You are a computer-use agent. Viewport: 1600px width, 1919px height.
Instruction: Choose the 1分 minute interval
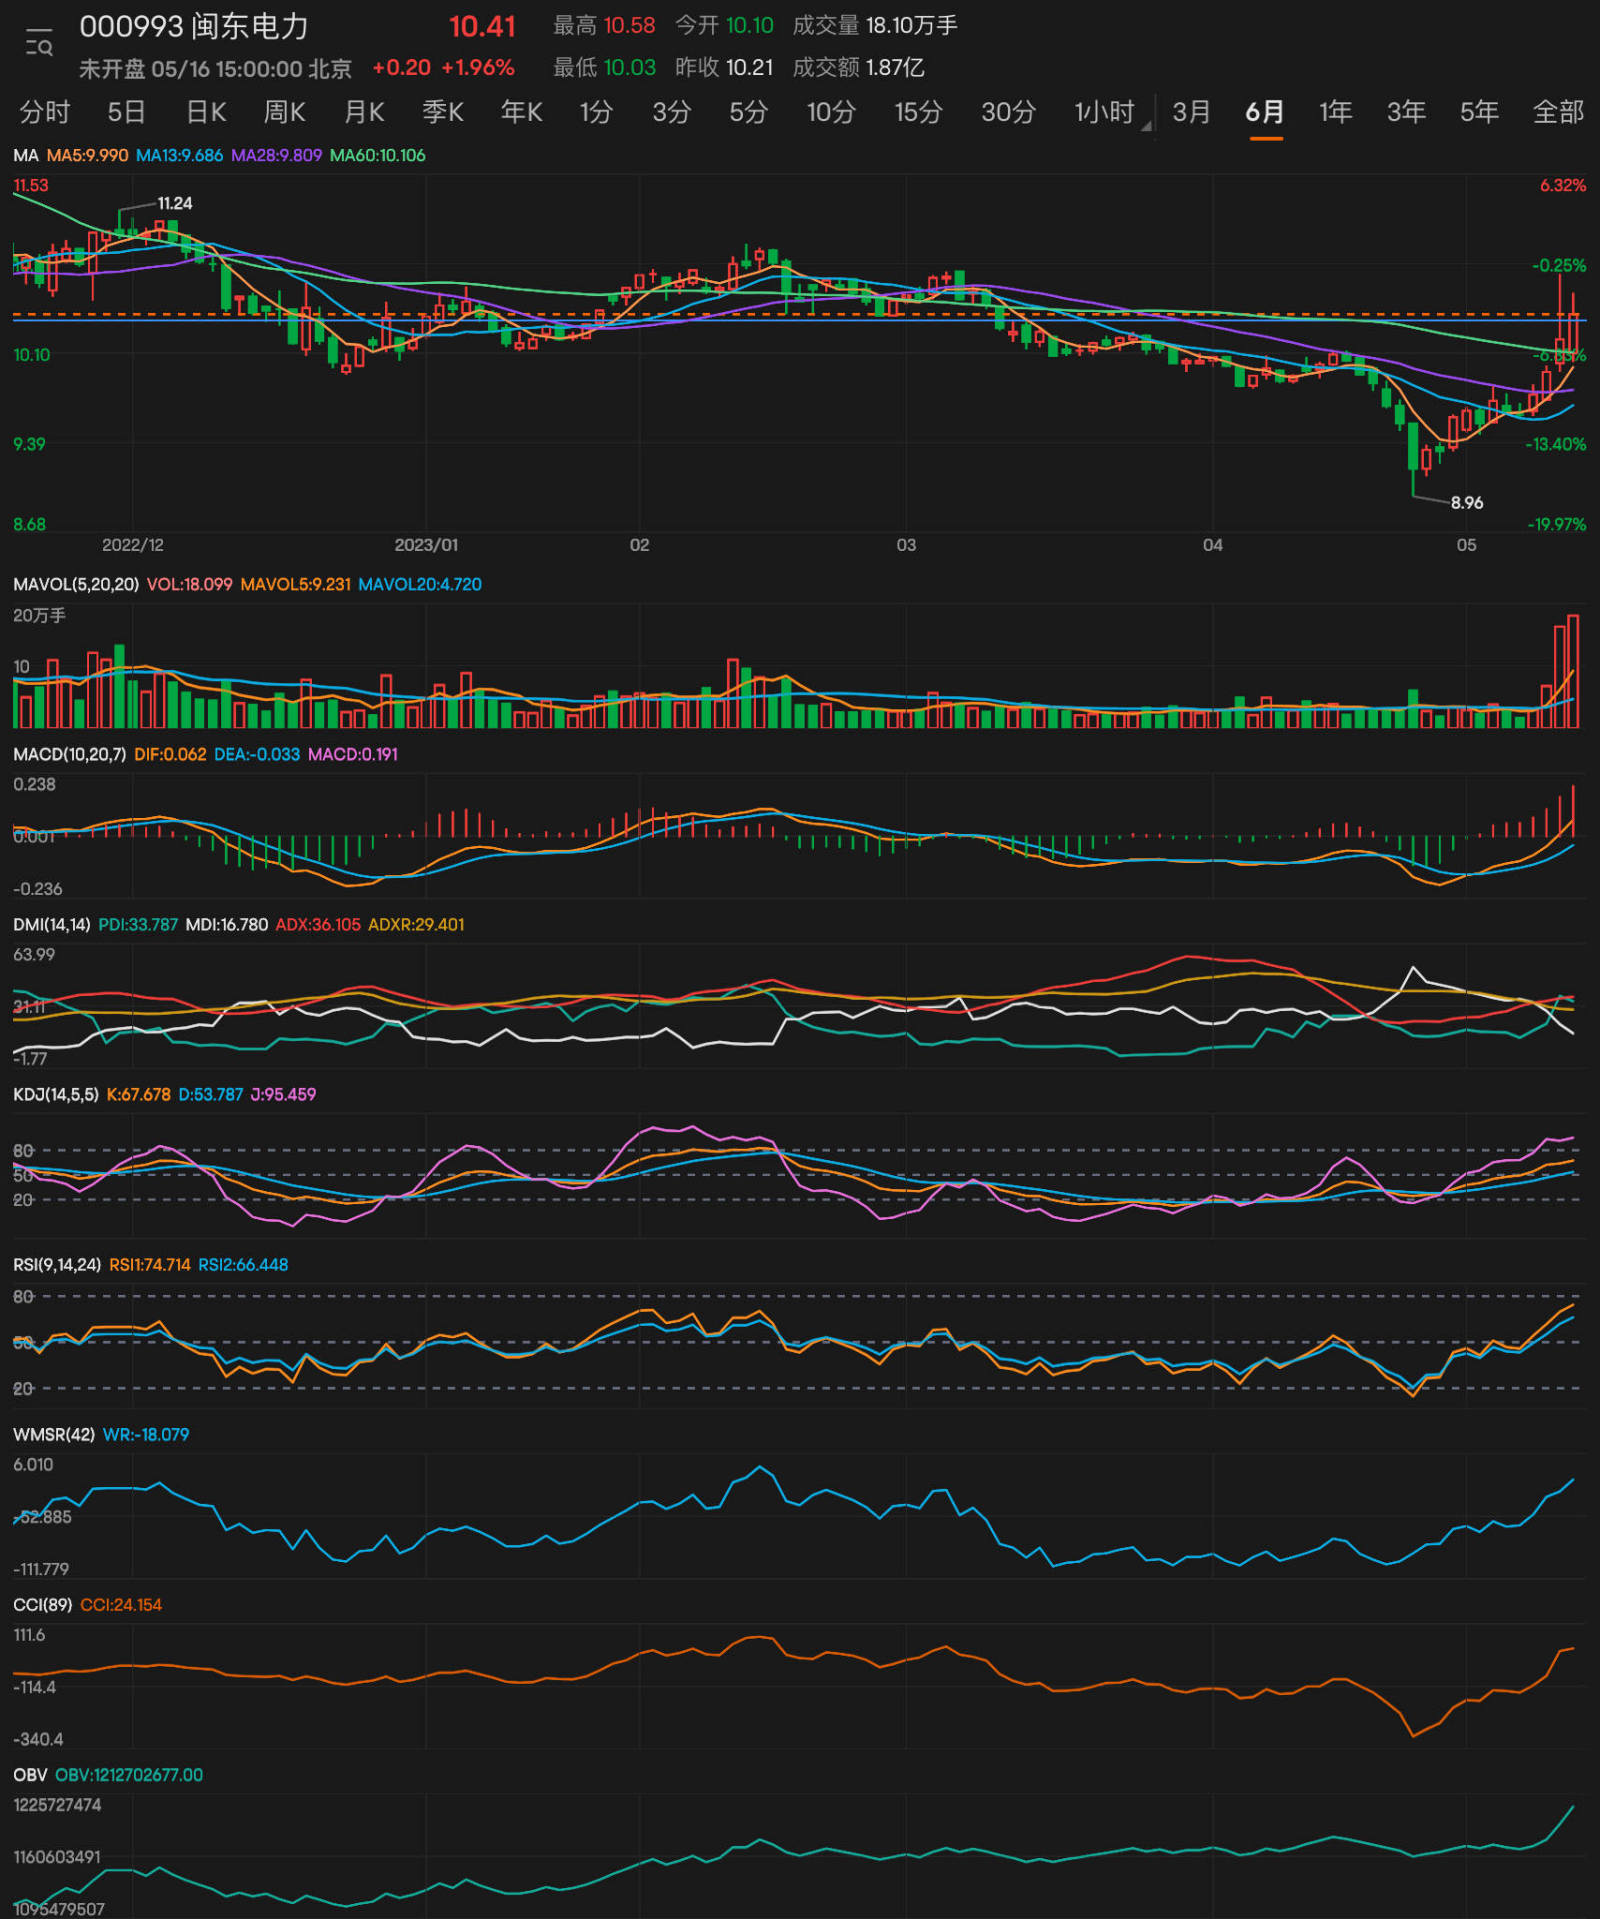pyautogui.click(x=596, y=112)
